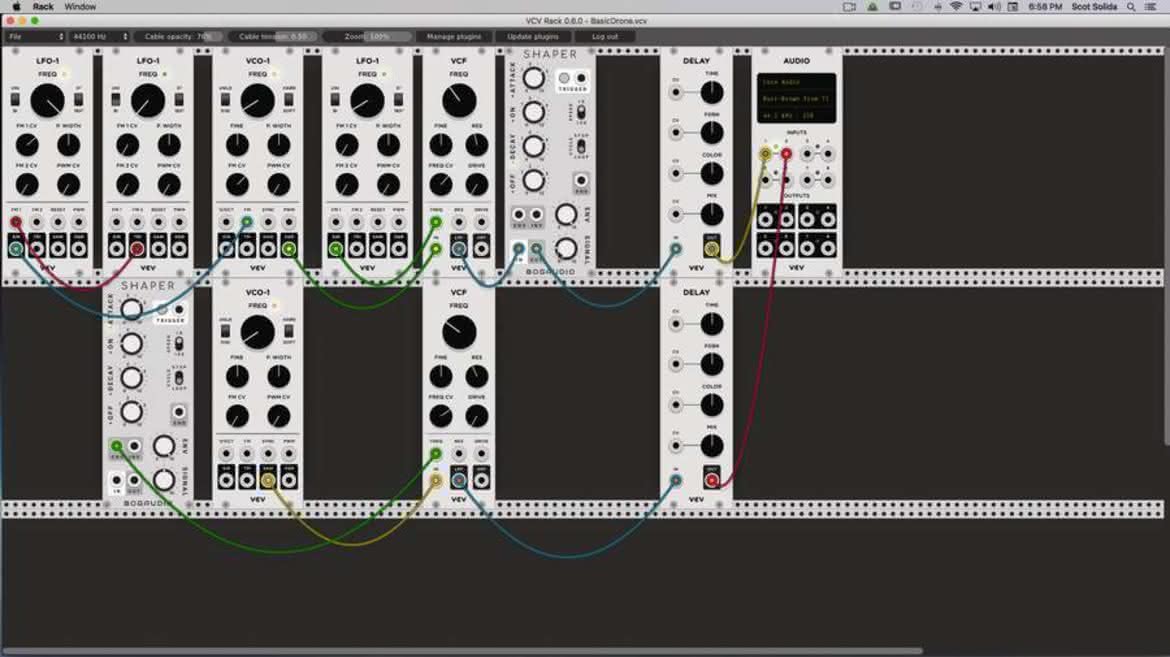Click Audio module input jack 2
This screenshot has height=657, width=1170.
coord(786,154)
